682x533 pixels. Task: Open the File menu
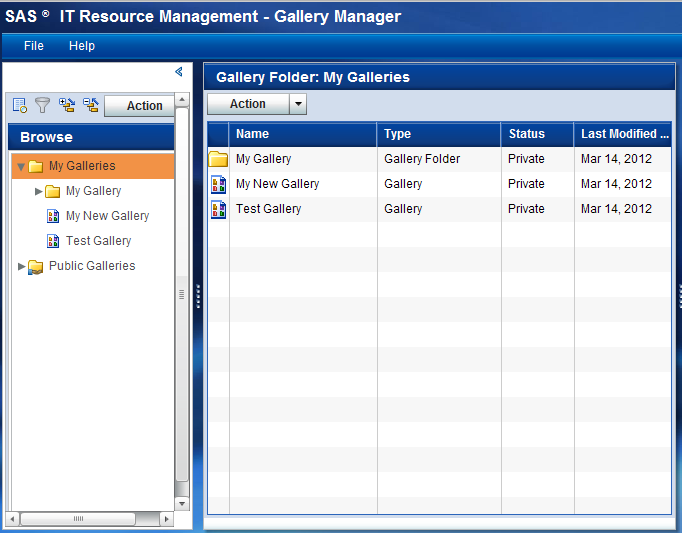(x=34, y=46)
